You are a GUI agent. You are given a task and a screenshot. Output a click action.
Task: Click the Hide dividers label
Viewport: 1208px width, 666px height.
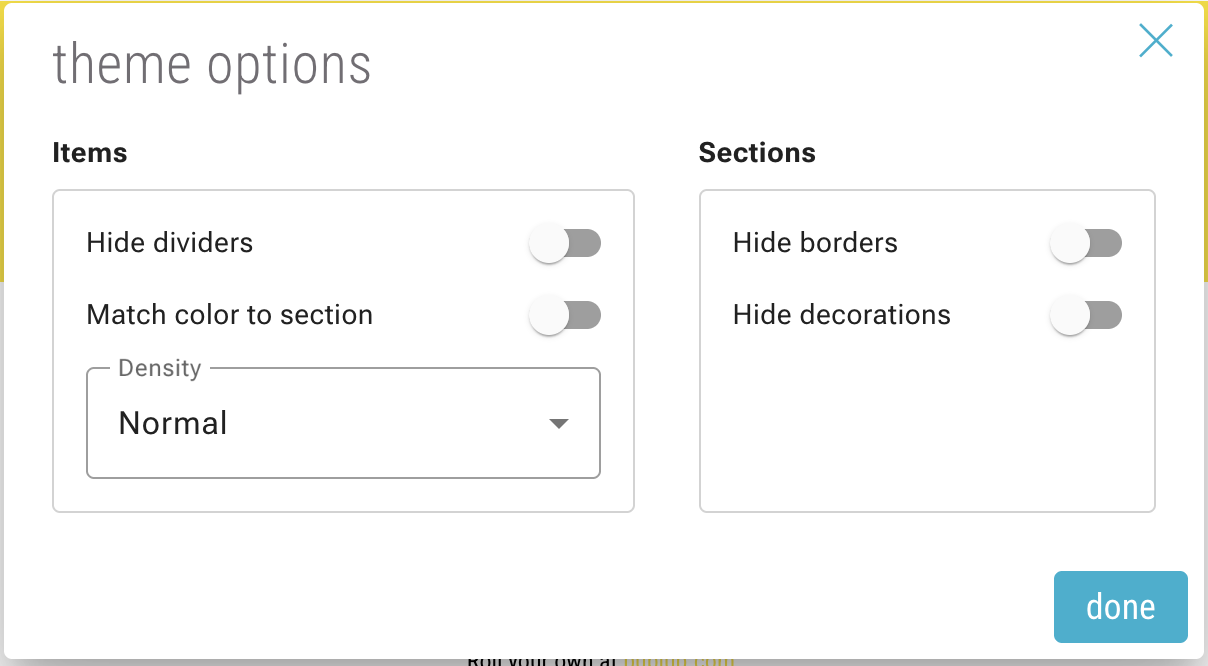pos(170,243)
